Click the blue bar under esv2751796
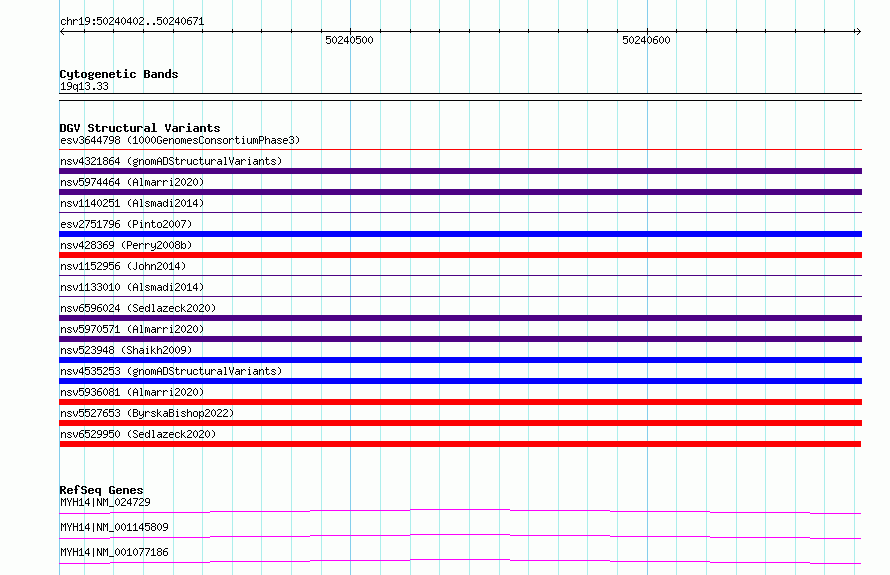The image size is (890, 575). click(460, 234)
